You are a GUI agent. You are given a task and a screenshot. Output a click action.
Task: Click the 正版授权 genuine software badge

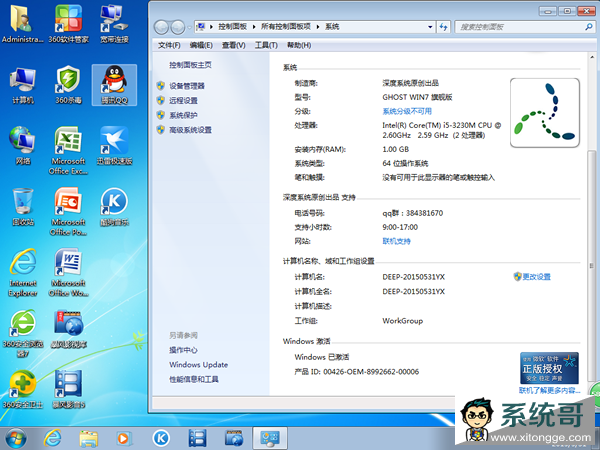tap(549, 368)
